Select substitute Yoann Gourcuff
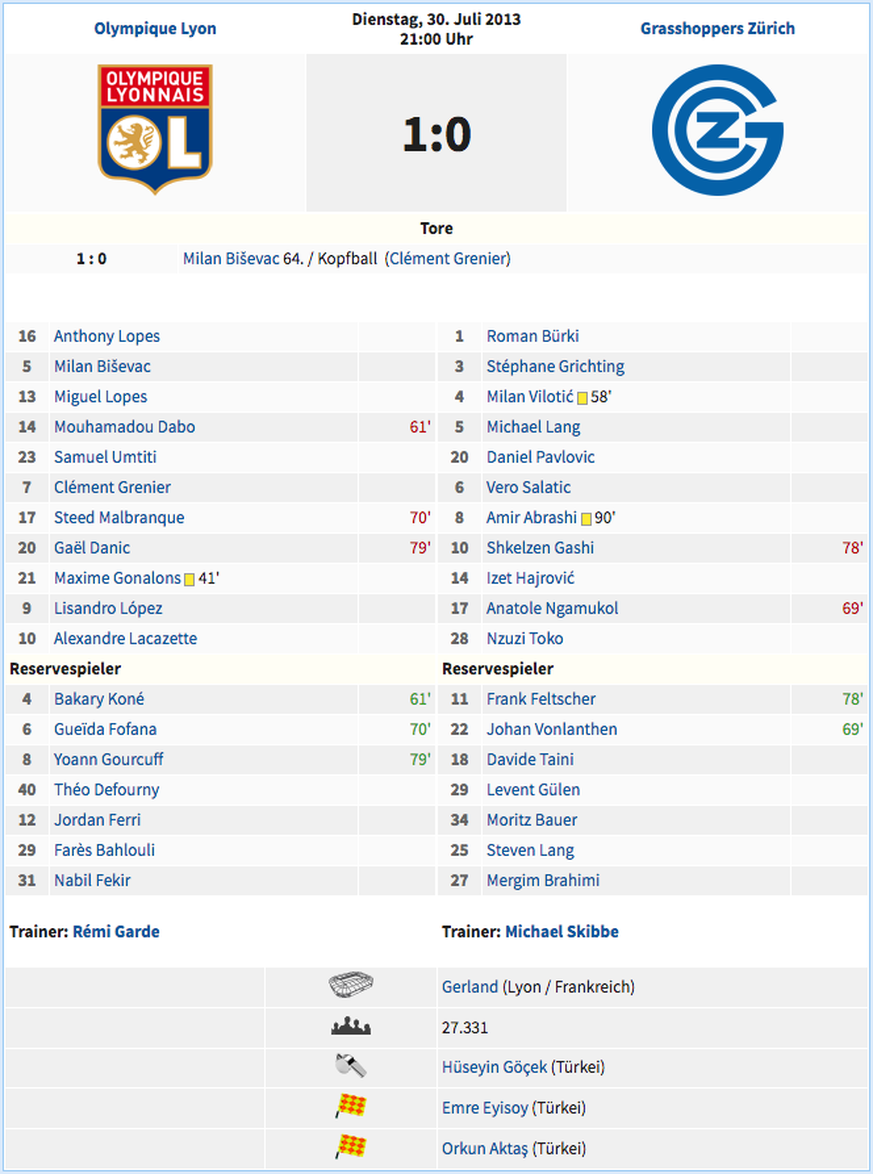Viewport: 873px width, 1174px height. 109,759
